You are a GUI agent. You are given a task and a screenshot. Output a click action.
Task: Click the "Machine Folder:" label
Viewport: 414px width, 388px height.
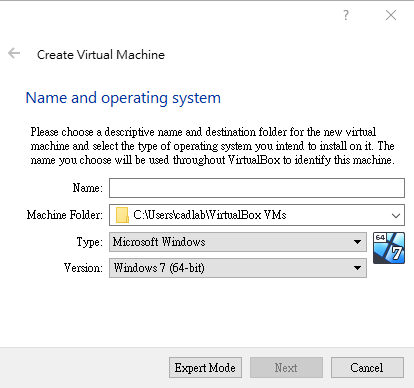pos(65,215)
